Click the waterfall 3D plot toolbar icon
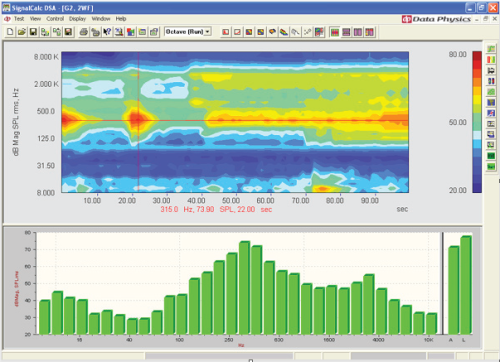 pos(284,32)
